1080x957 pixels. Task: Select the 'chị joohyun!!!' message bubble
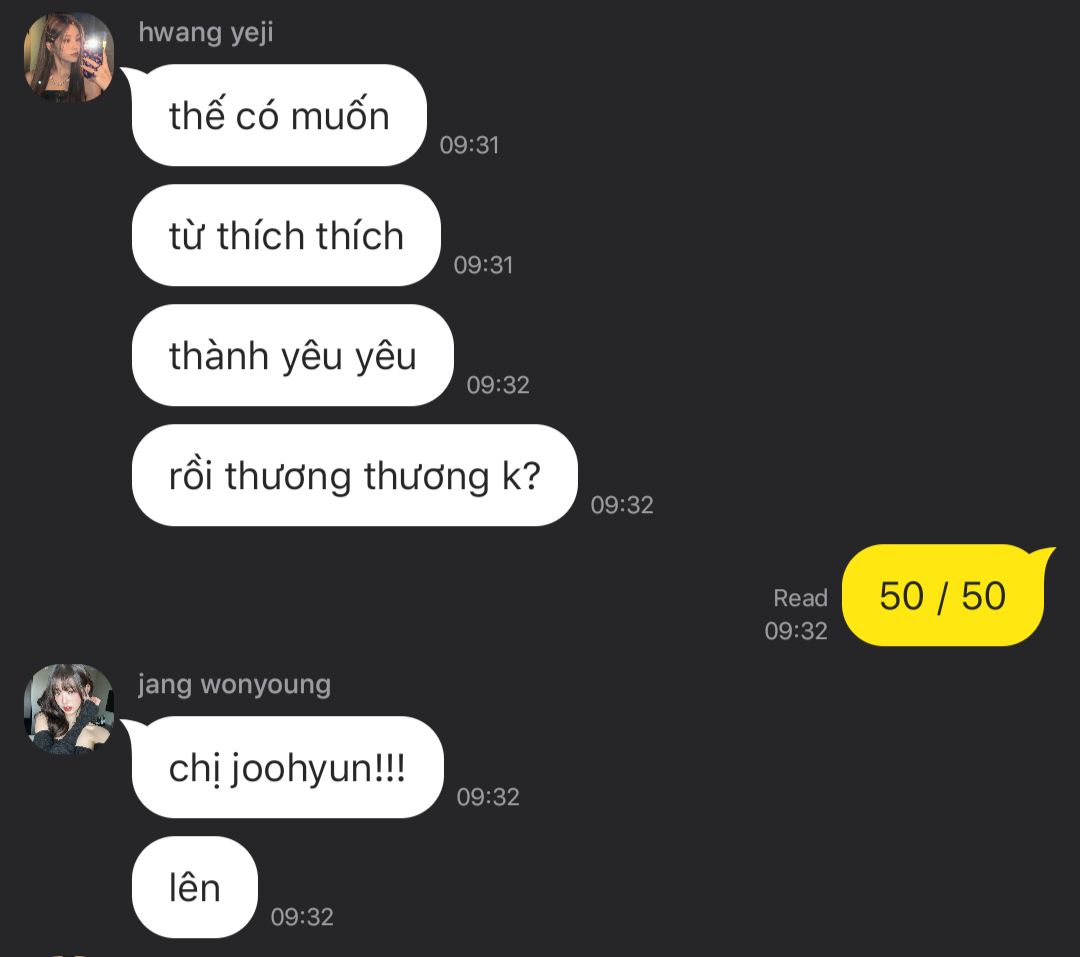point(287,767)
